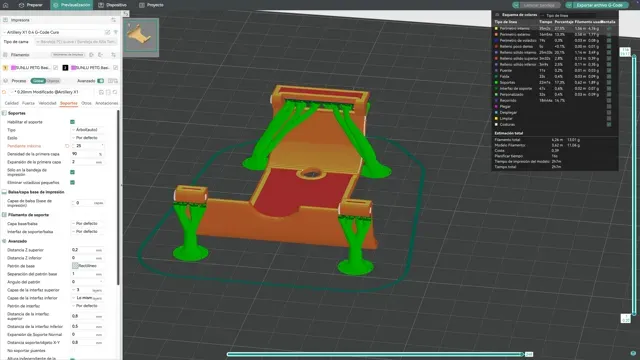Click the settings panel vertical scrollbar
Viewport: 640px width, 360px height.
tap(118, 198)
